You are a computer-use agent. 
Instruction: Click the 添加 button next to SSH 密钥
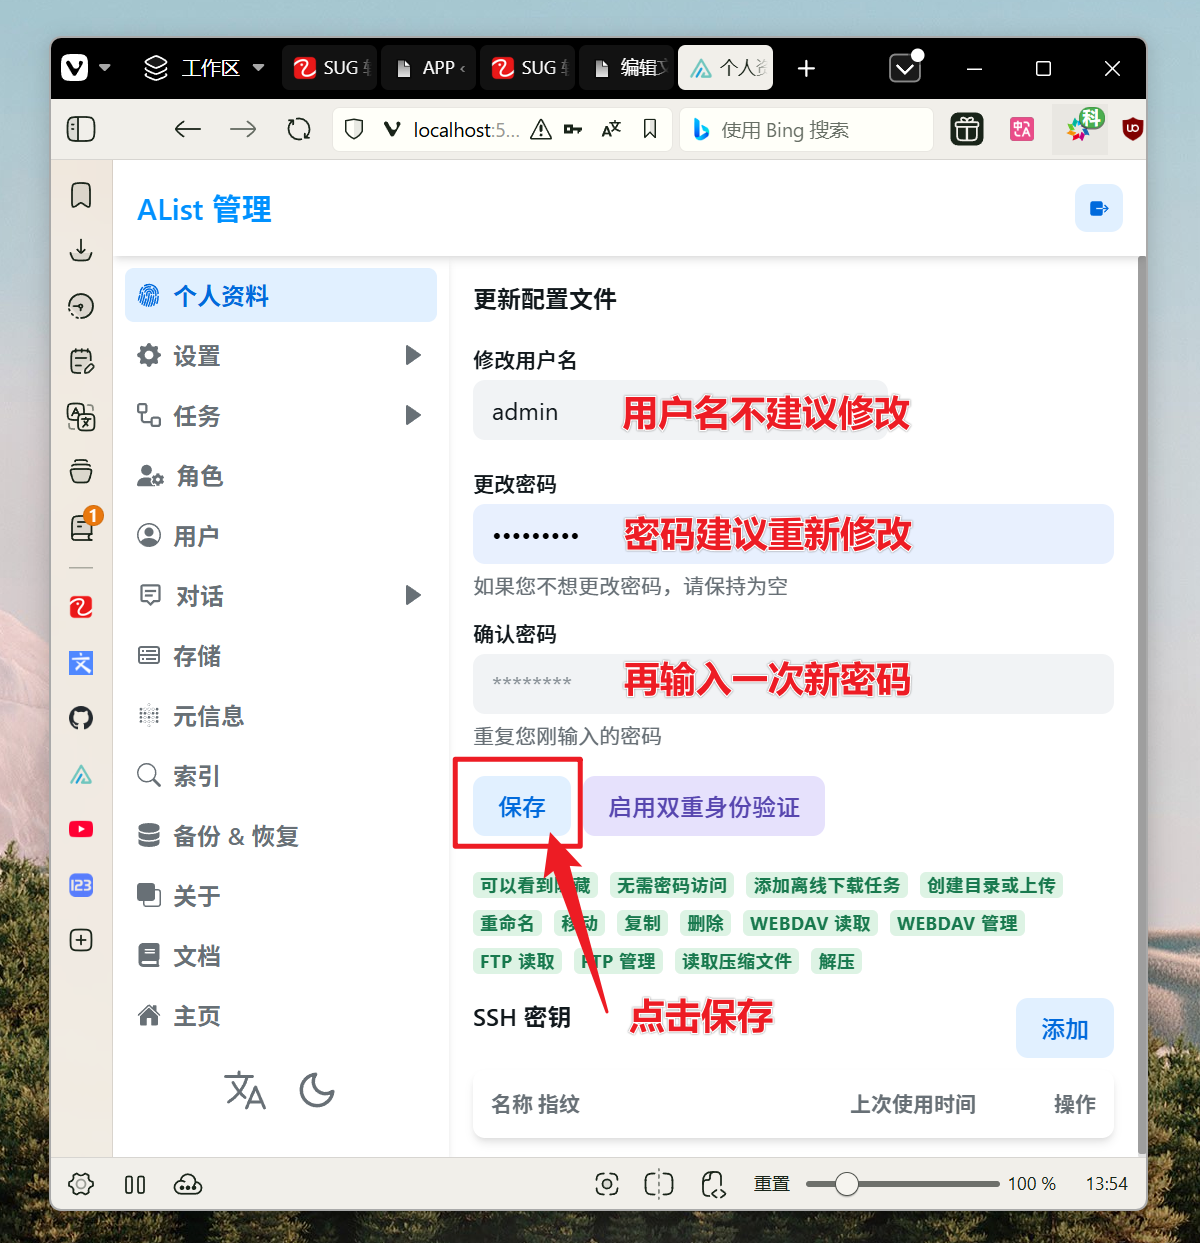(x=1064, y=1027)
